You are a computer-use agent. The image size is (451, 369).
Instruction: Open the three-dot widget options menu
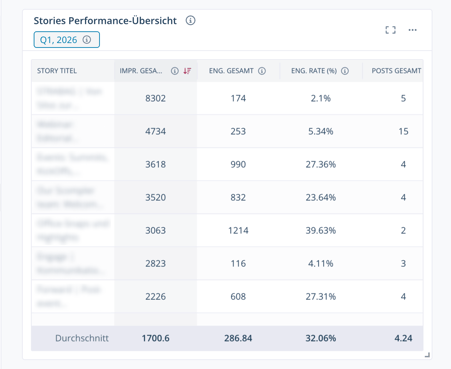413,30
